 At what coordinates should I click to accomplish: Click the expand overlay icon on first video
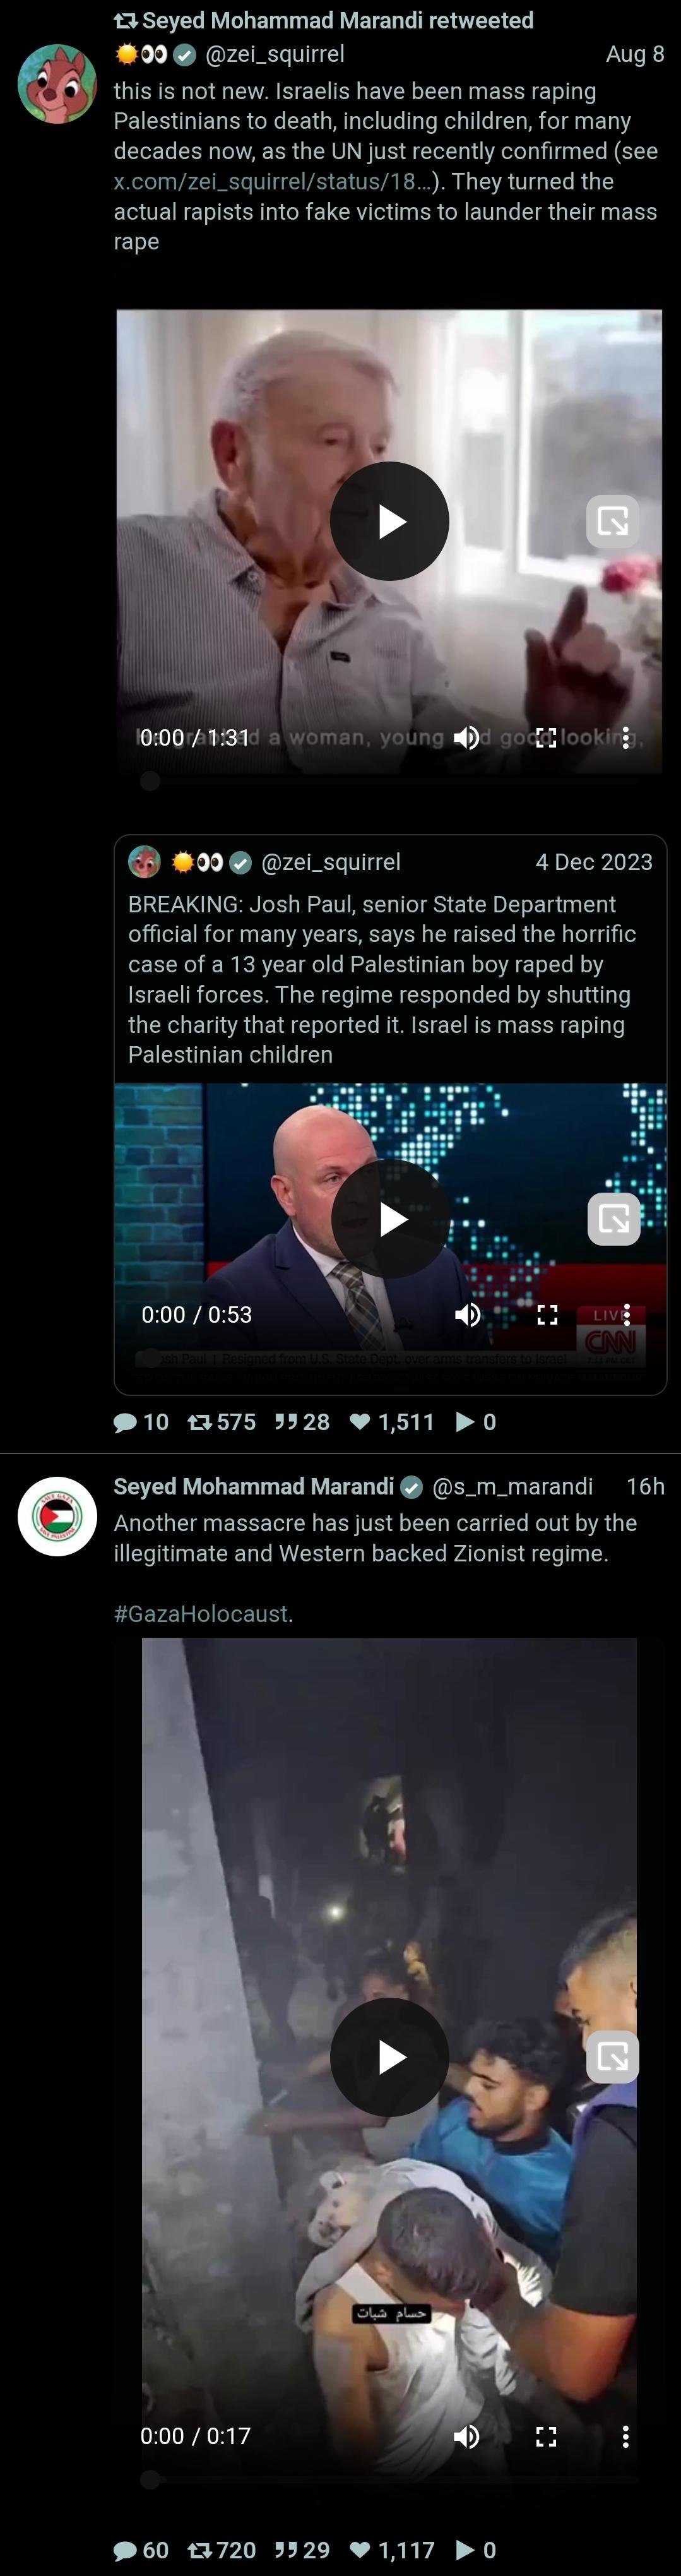click(613, 521)
